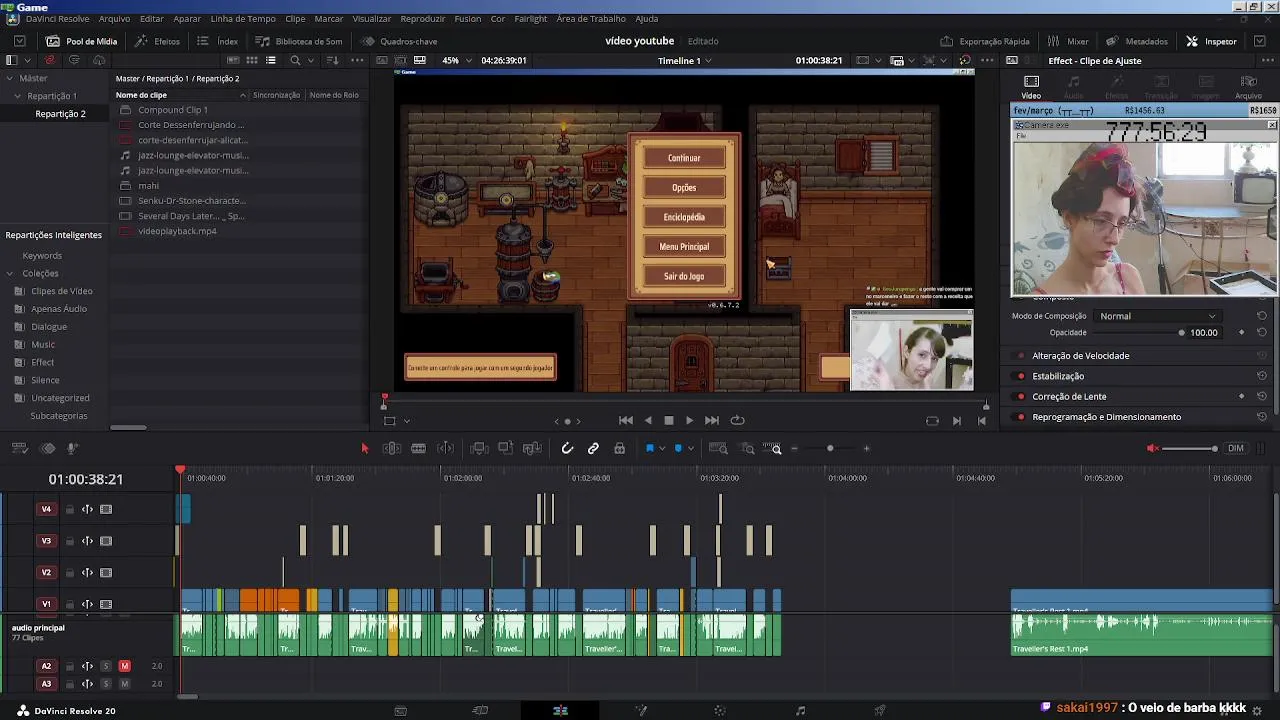Click the media pool search magnifier
Screen dimensions: 1280x720
[295, 61]
